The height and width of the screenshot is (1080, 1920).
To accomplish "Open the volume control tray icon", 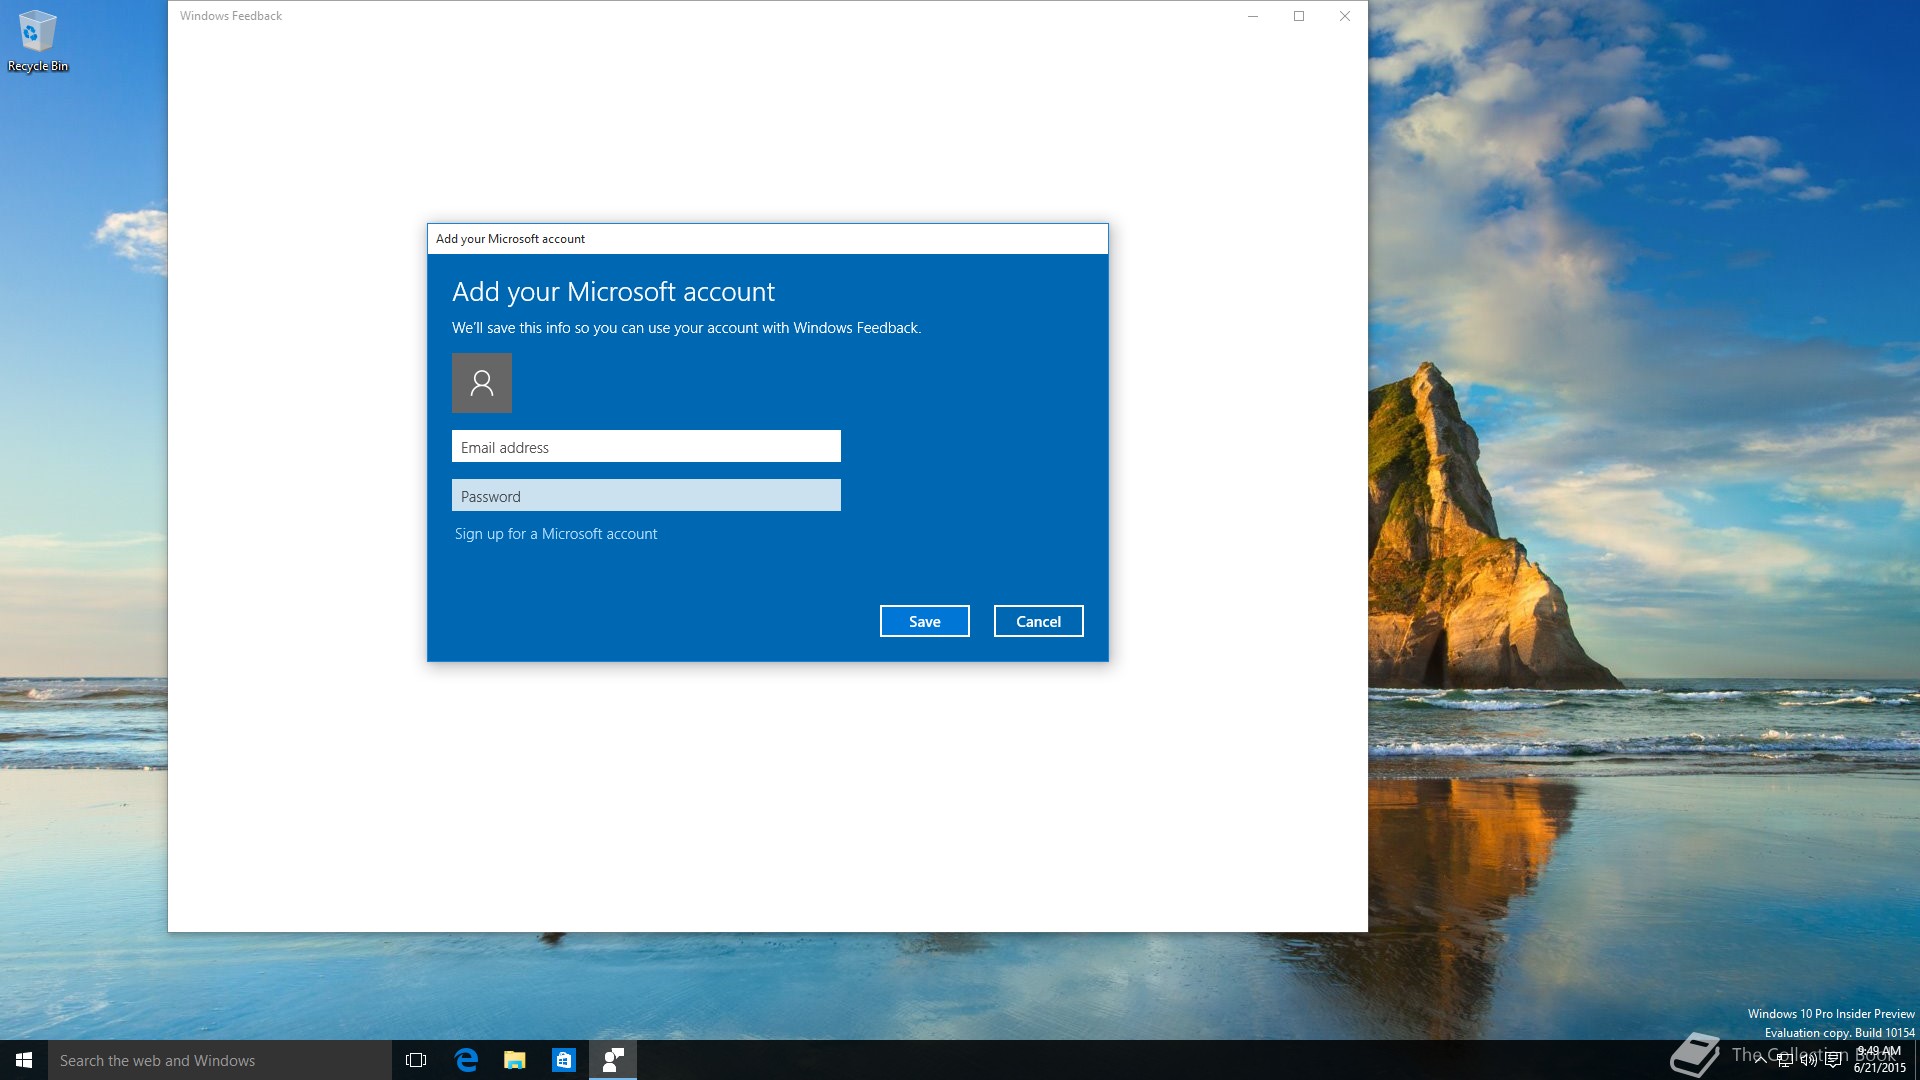I will pos(1809,1060).
